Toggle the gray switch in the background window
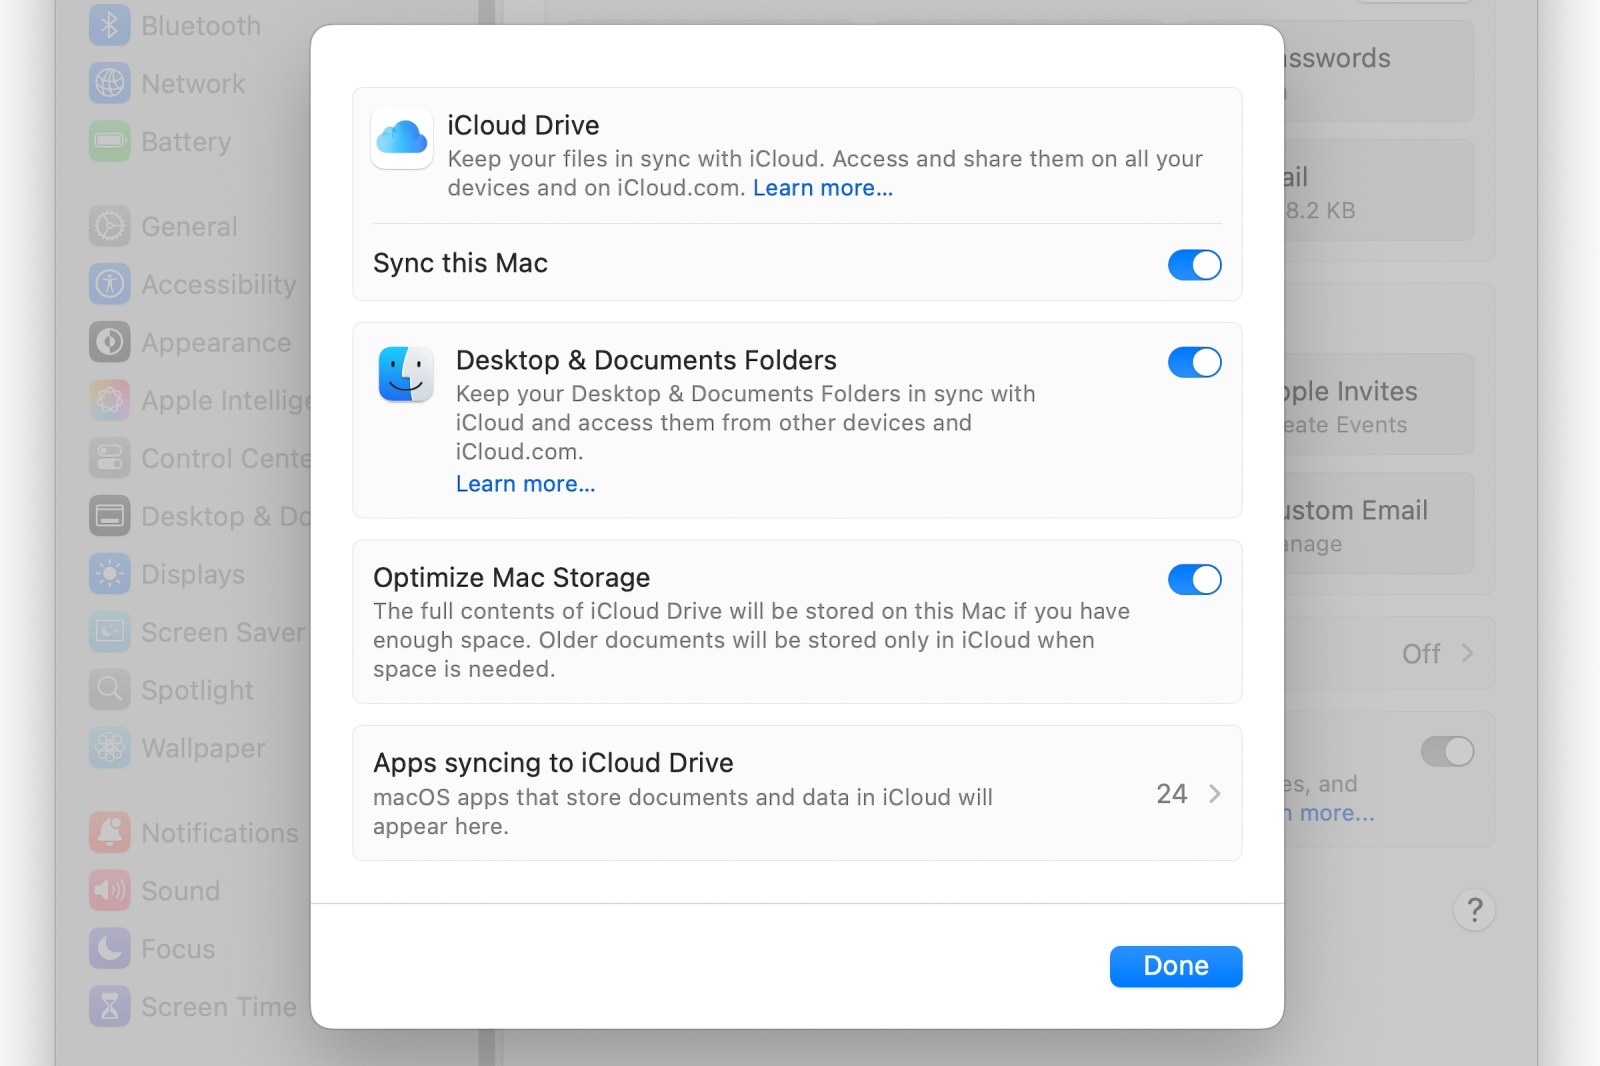1600x1066 pixels. click(1447, 751)
